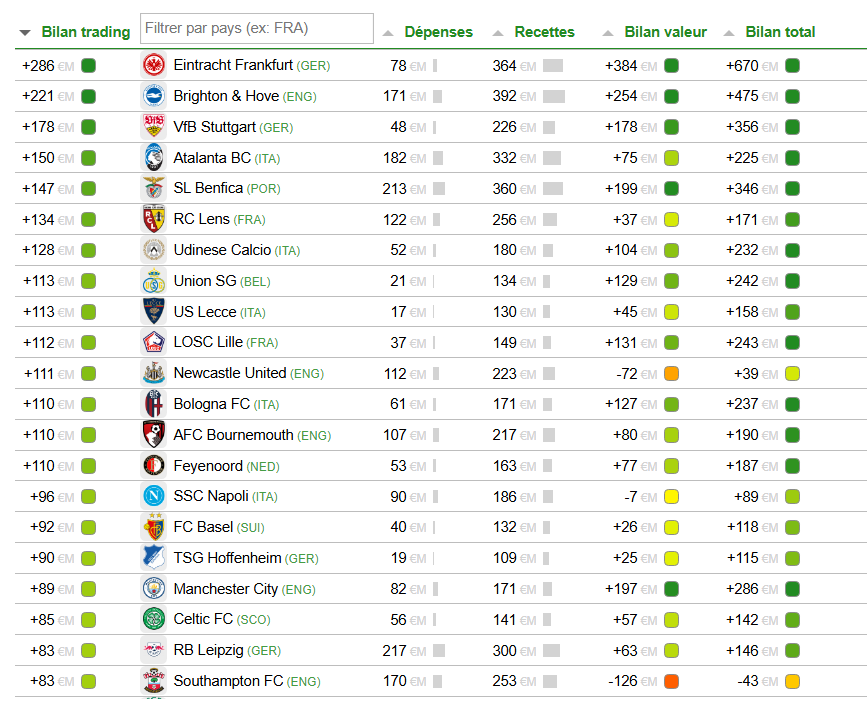Click the Celtic FC club crest
This screenshot has height=701, width=867.
[x=153, y=619]
